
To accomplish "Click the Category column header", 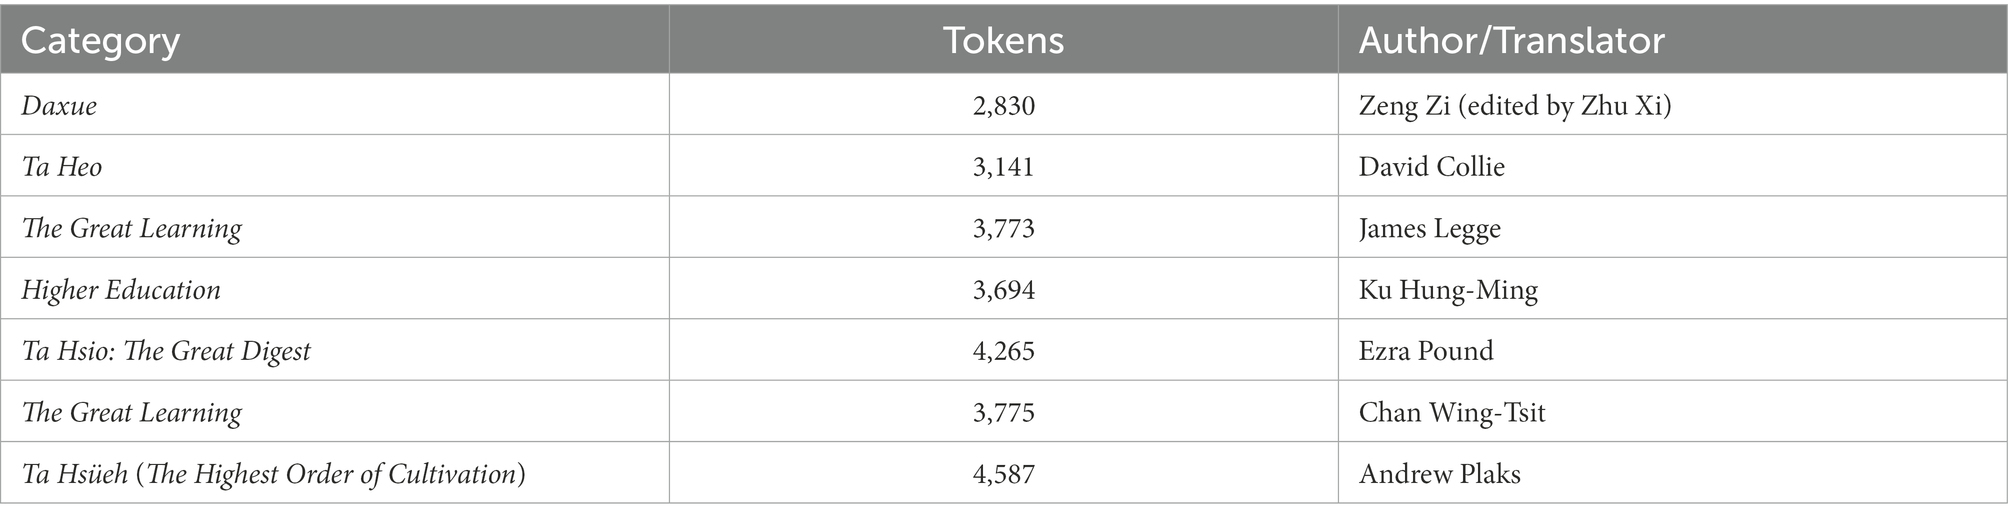I will [100, 41].
